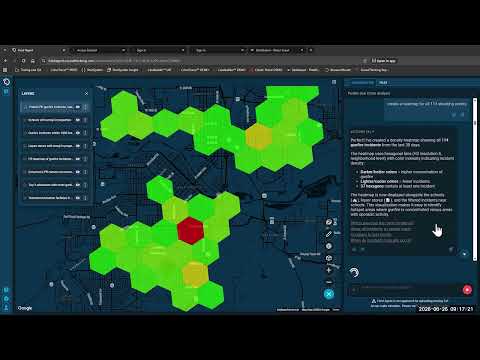Click the orange hexagon in the upper heatmap cluster
Image resolution: width=480 pixels, height=360 pixels.
click(x=258, y=136)
